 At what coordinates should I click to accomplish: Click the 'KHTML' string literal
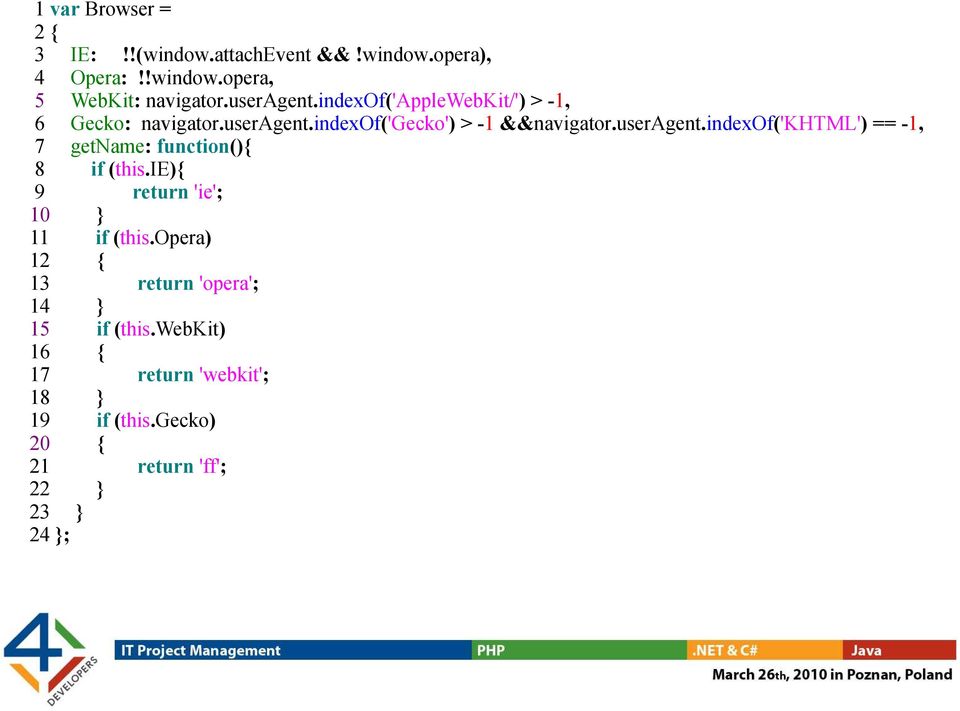[820, 123]
